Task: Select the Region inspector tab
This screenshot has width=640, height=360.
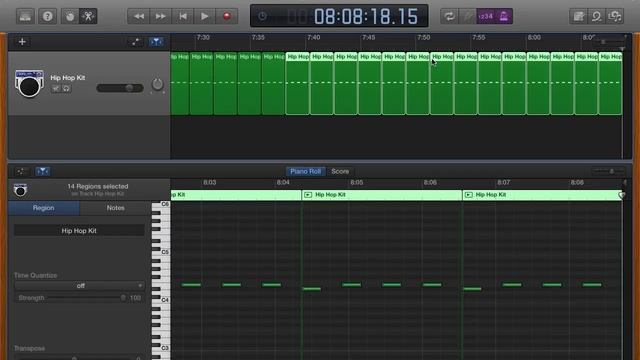Action: [44, 208]
